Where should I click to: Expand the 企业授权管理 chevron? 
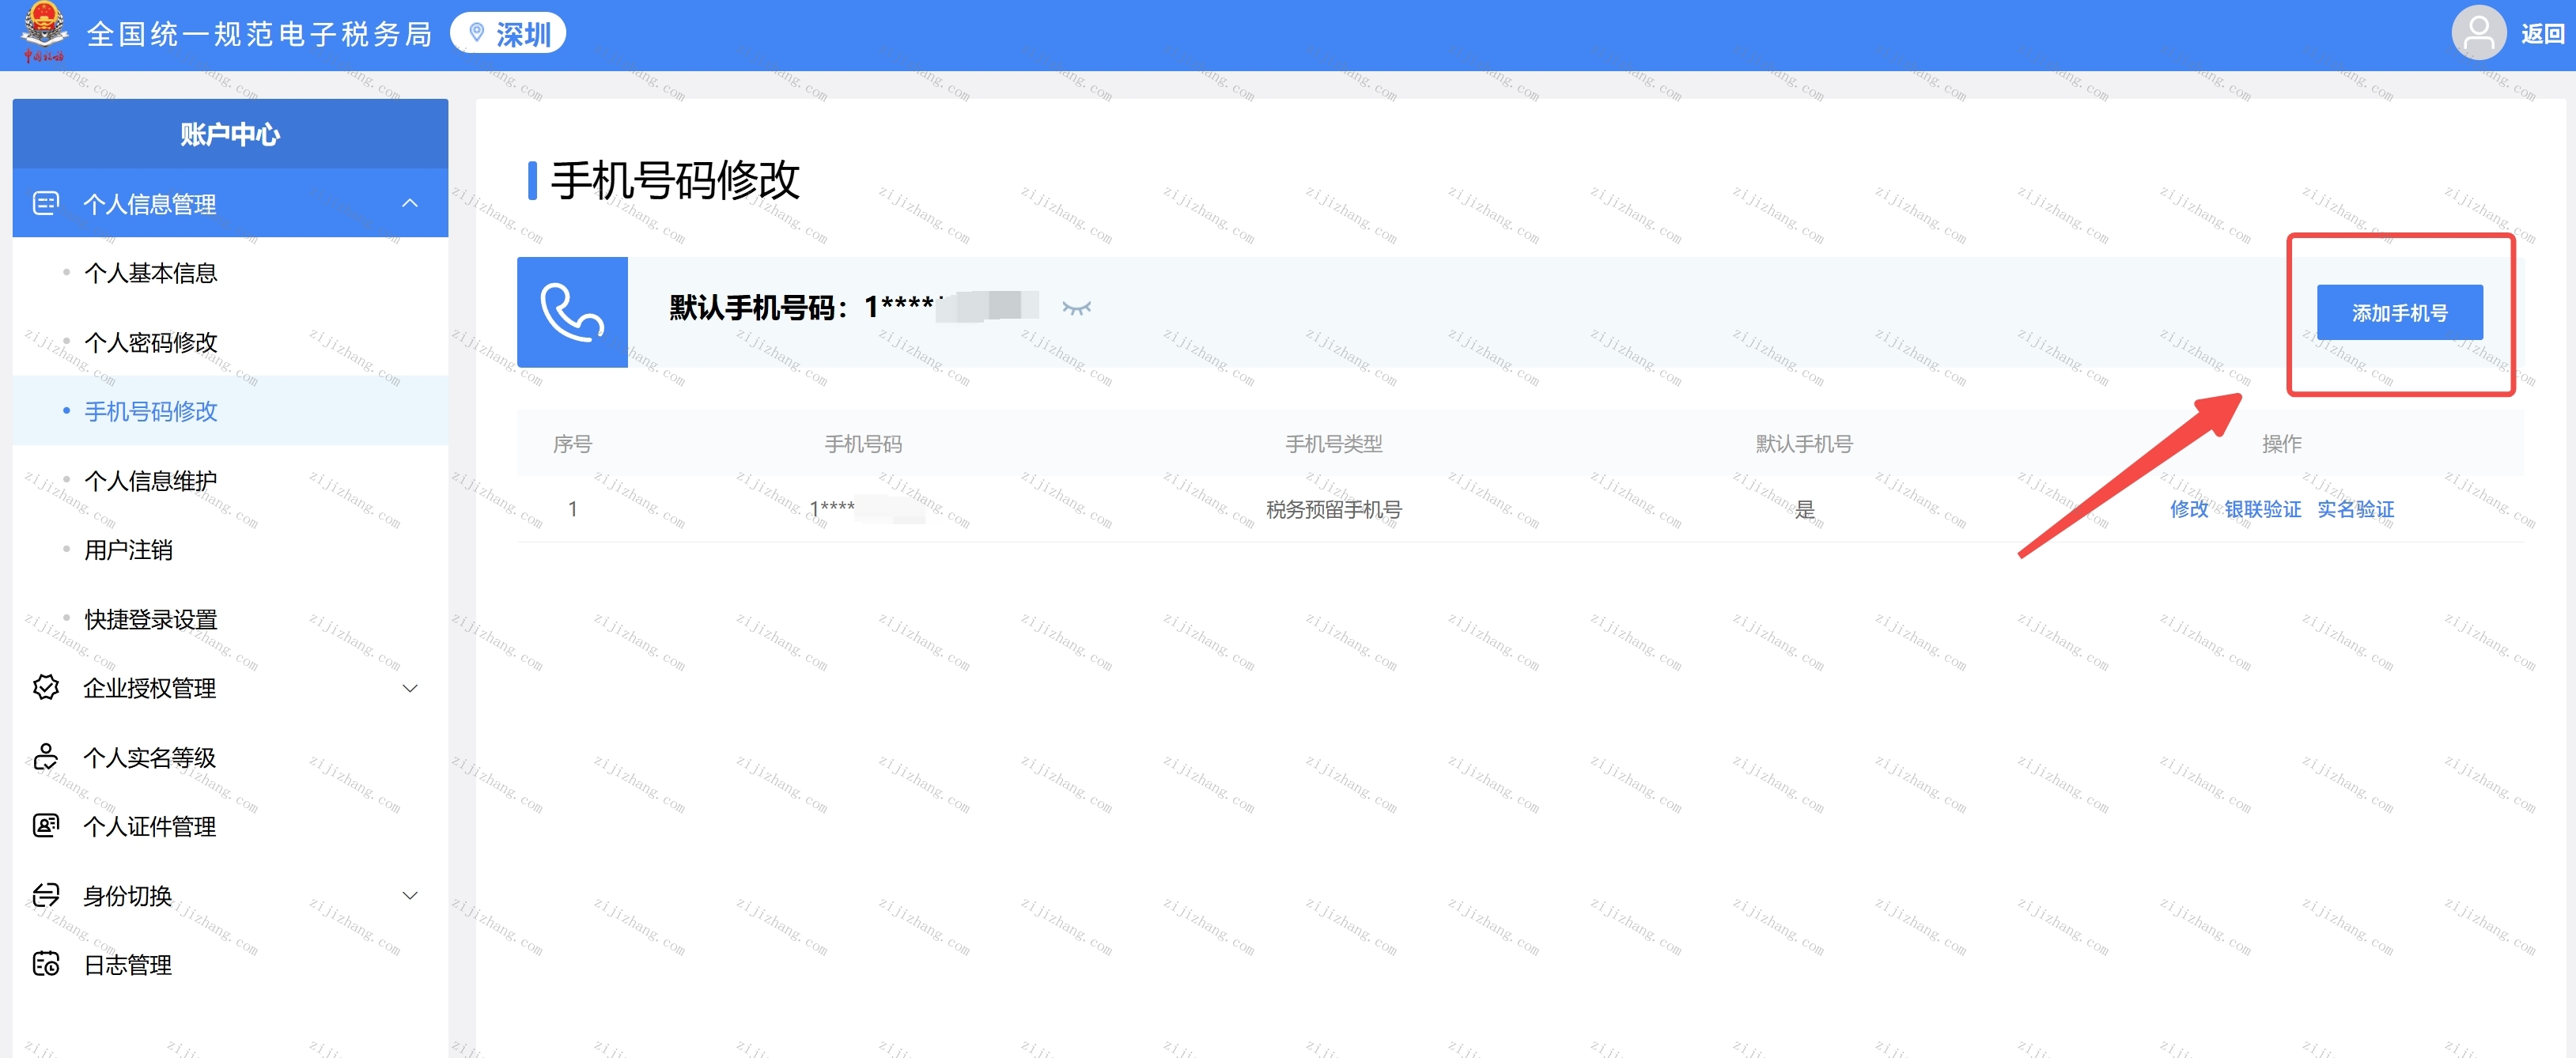pos(410,688)
